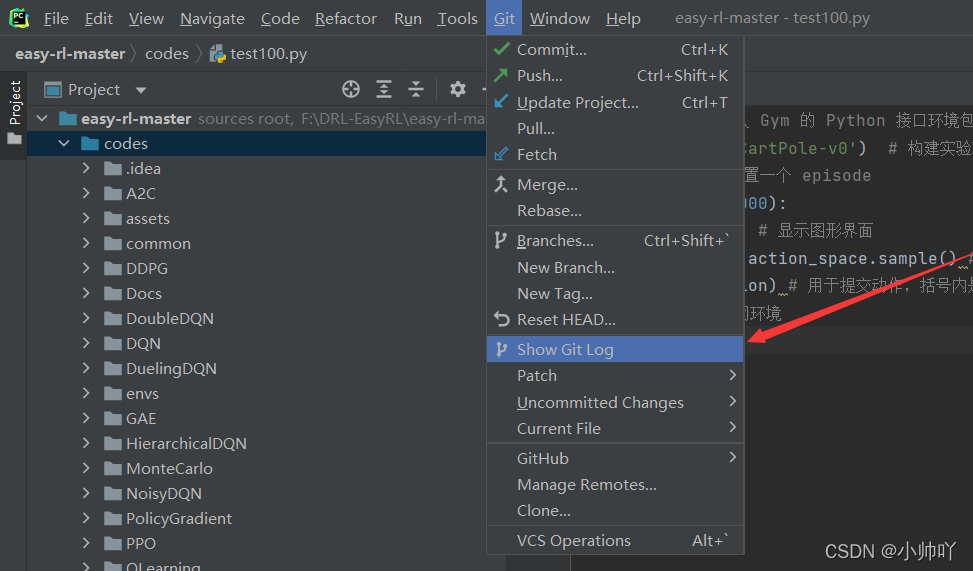Click the Merge icon in Git menu
Image resolution: width=973 pixels, height=571 pixels.
point(501,184)
